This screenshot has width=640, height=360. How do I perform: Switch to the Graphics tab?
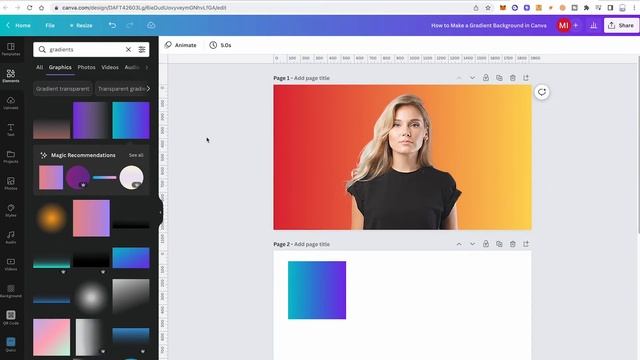[60, 67]
